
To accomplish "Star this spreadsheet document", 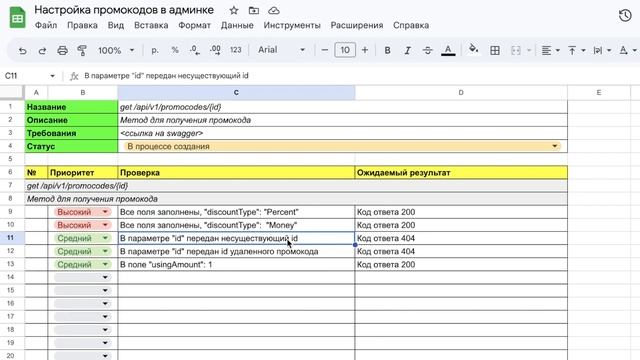I will pos(233,10).
